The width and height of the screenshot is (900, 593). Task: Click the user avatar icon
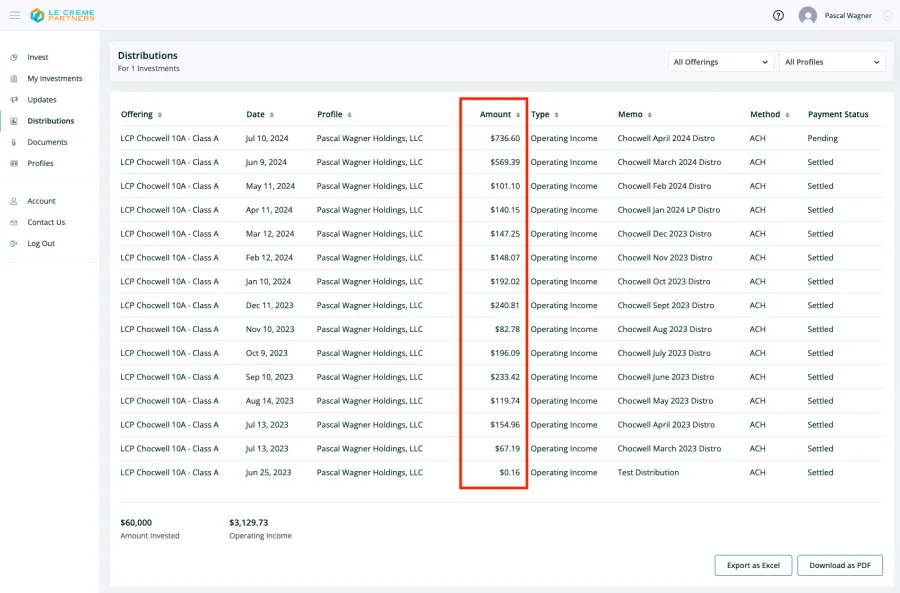click(808, 15)
